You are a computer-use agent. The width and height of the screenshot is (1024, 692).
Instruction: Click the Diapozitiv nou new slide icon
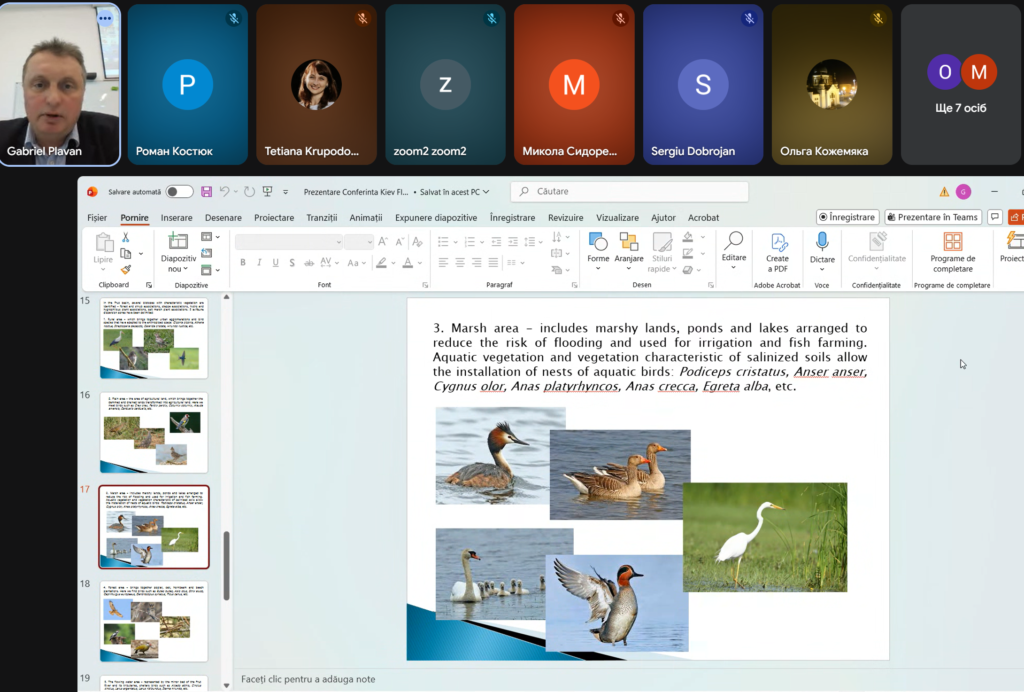click(x=178, y=241)
